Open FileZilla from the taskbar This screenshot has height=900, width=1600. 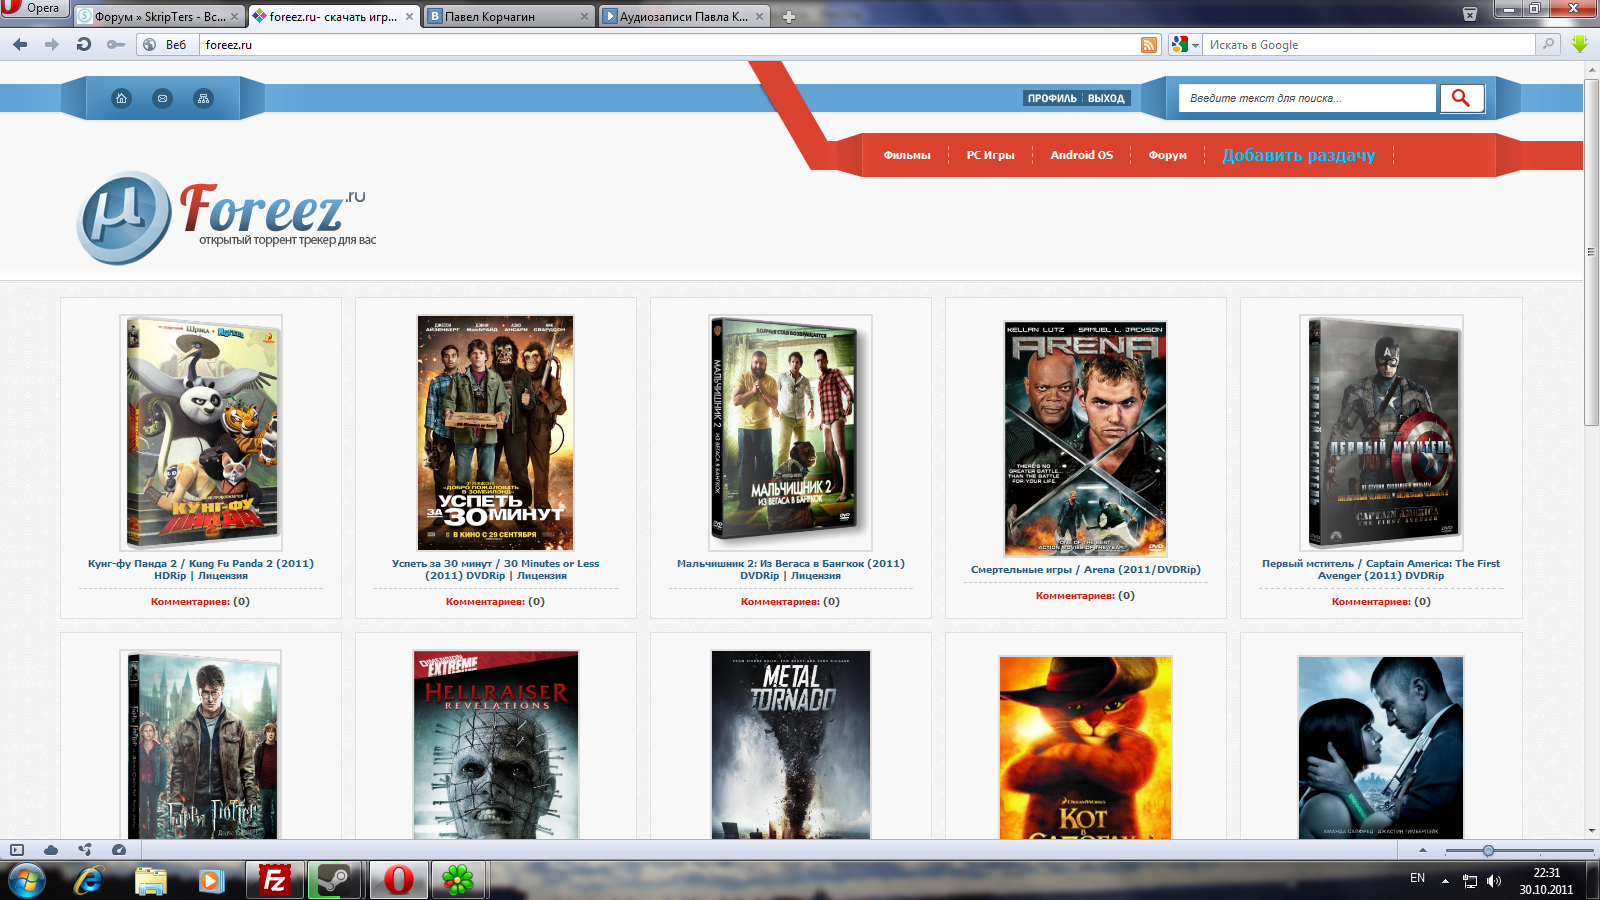[x=274, y=880]
